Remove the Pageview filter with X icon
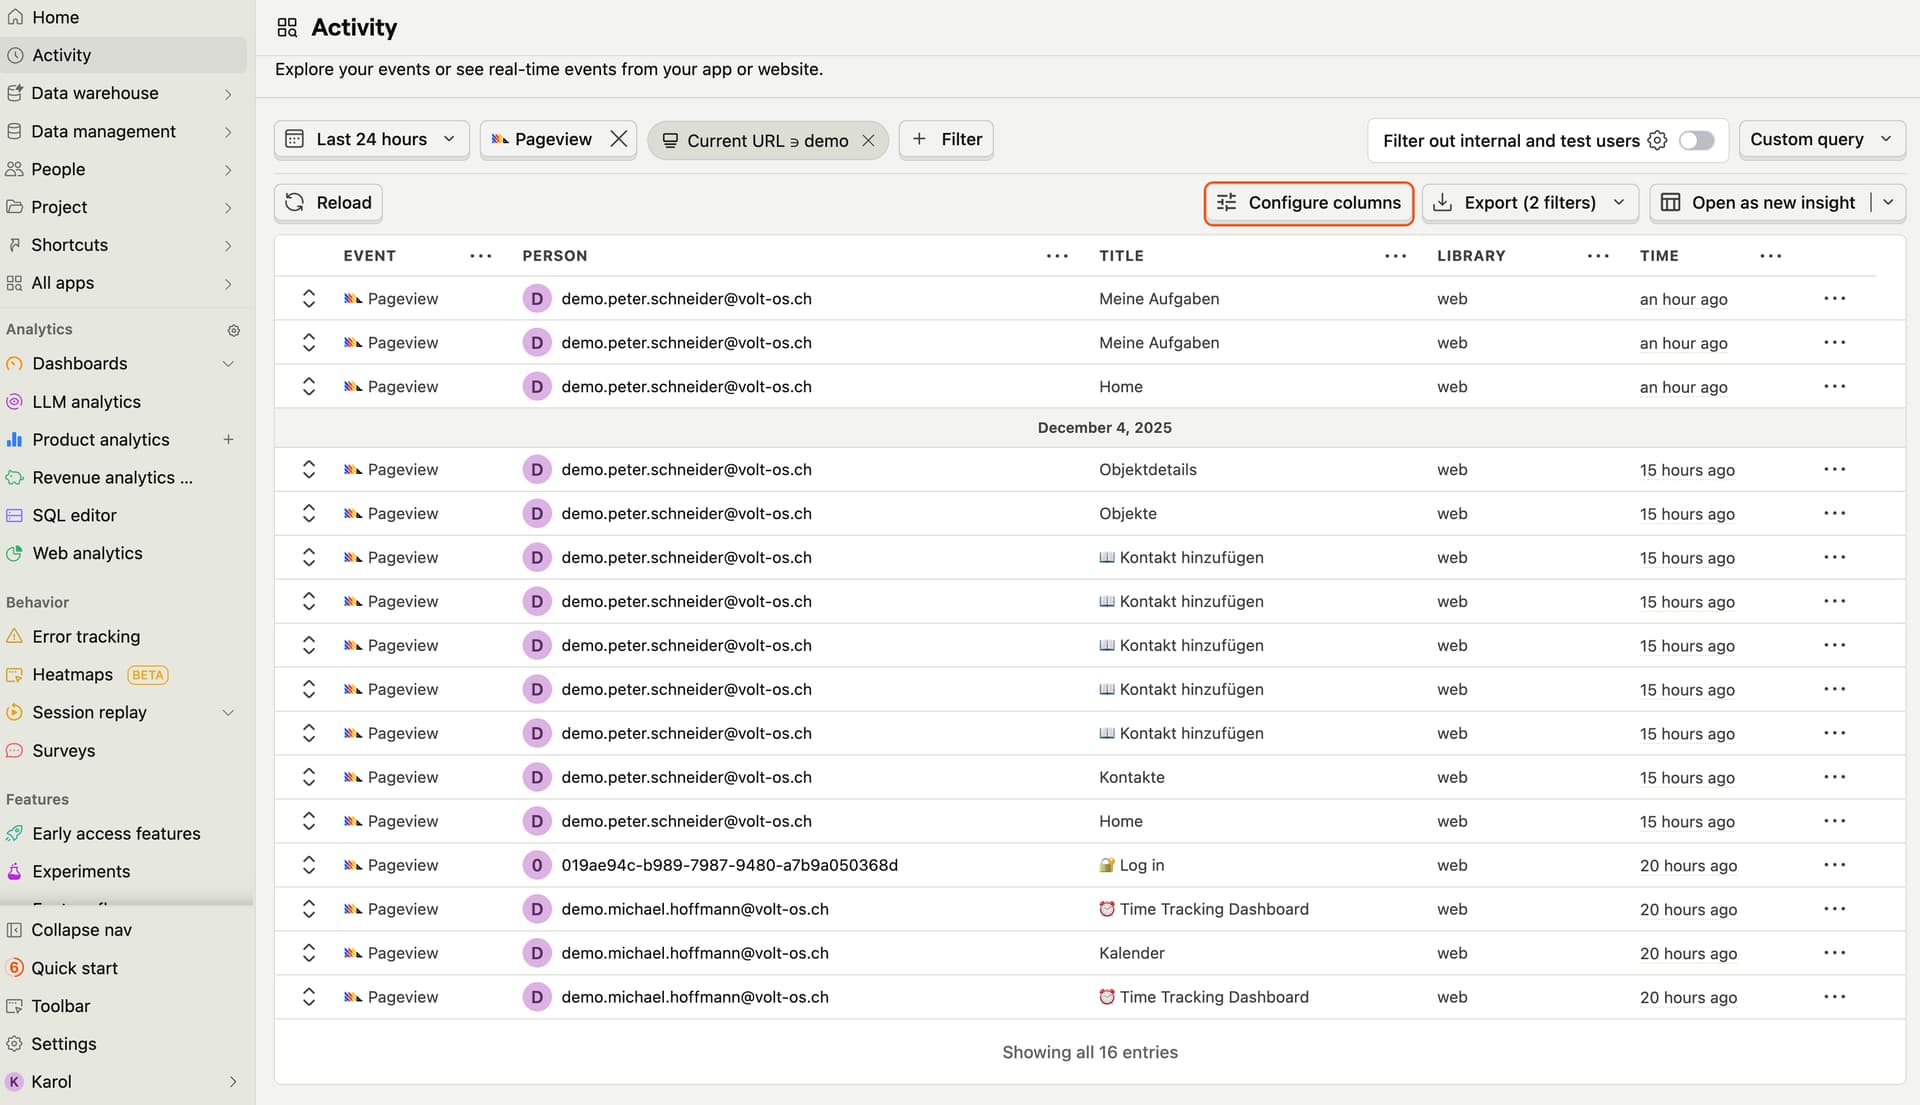Viewport: 1920px width, 1105px height. [x=619, y=139]
